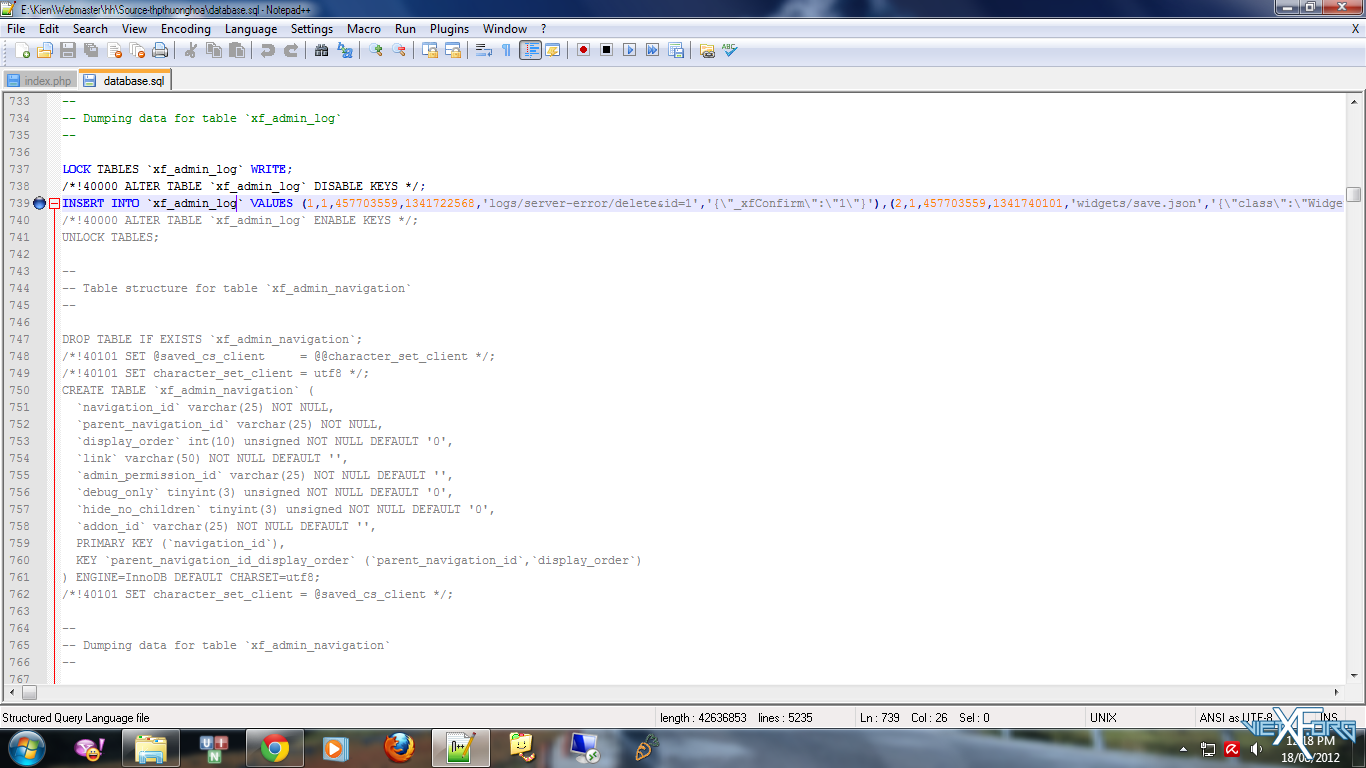
Task: Start recording a macro
Action: click(583, 50)
